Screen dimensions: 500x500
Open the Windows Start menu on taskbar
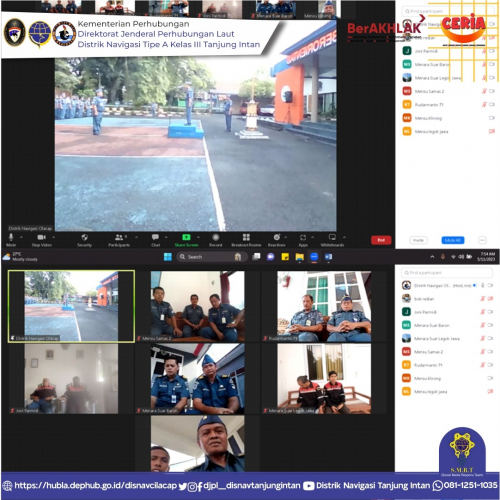point(168,257)
